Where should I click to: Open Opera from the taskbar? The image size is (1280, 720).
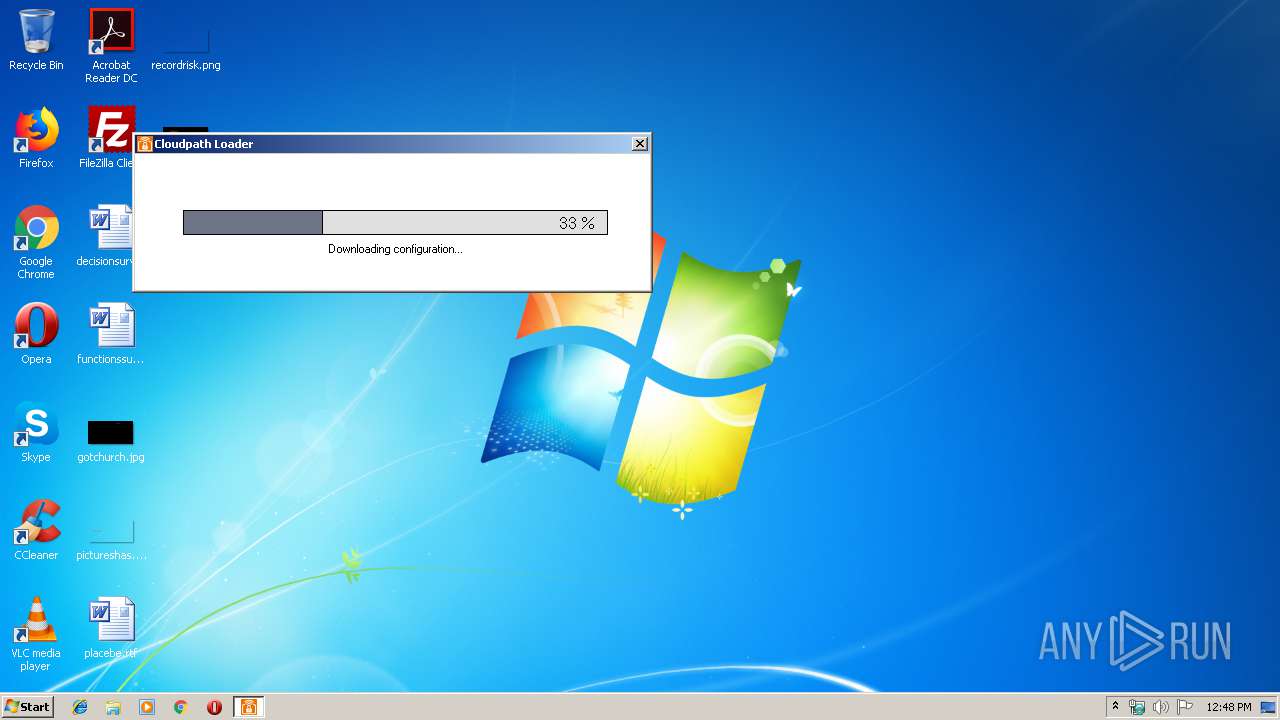click(x=214, y=707)
